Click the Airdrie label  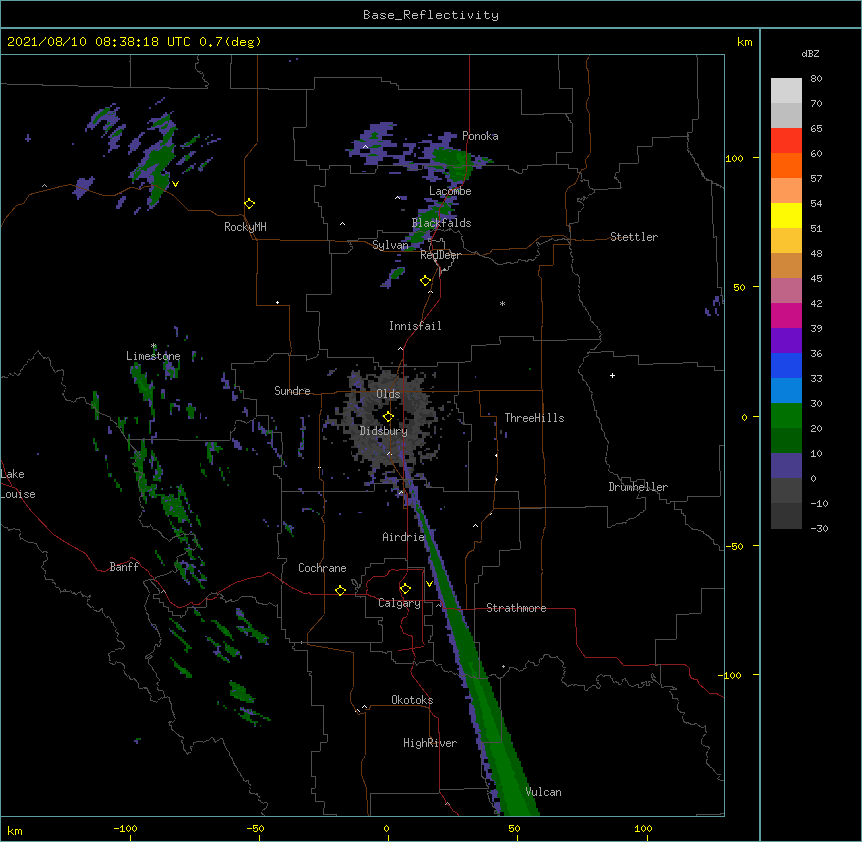pos(403,537)
